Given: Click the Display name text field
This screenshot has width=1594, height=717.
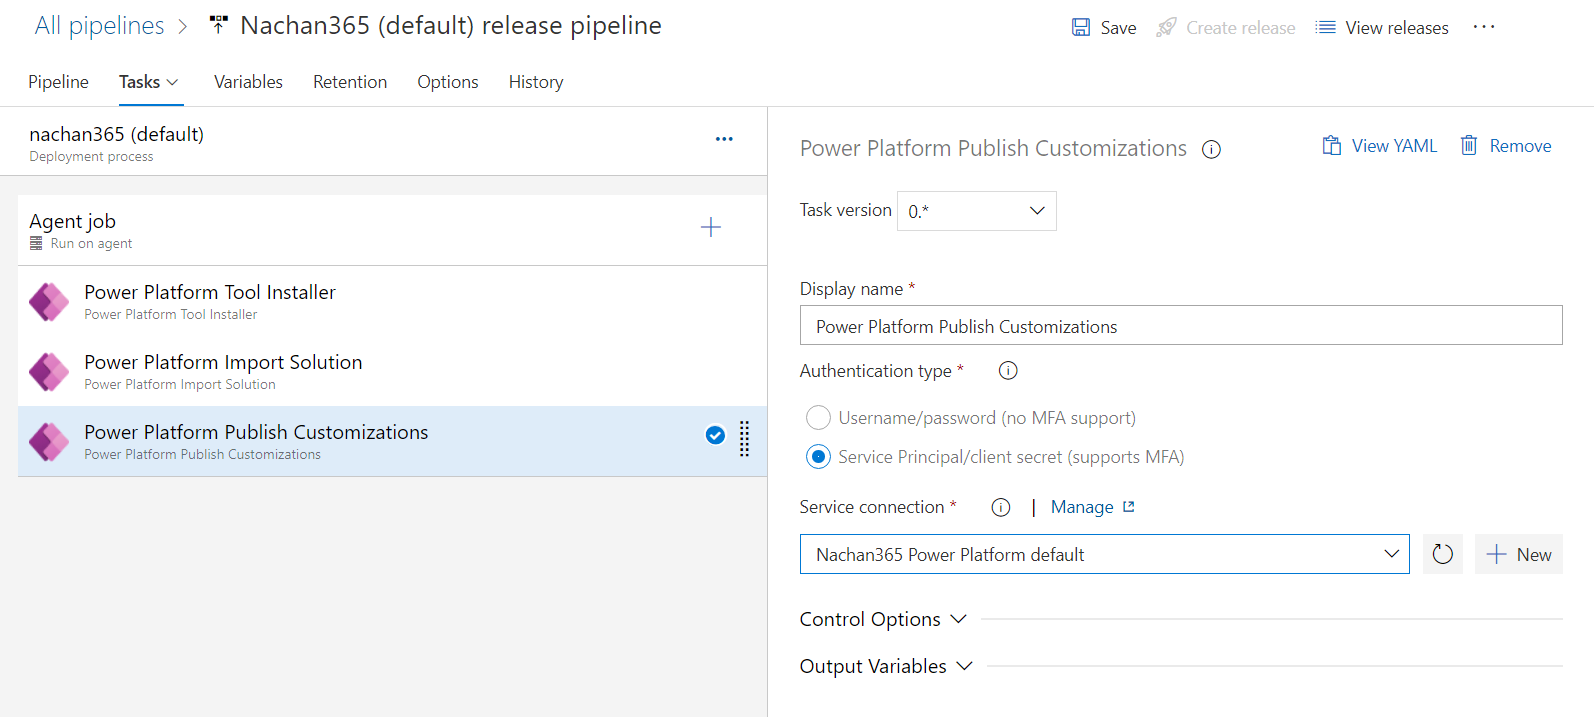Looking at the screenshot, I should click(1180, 326).
